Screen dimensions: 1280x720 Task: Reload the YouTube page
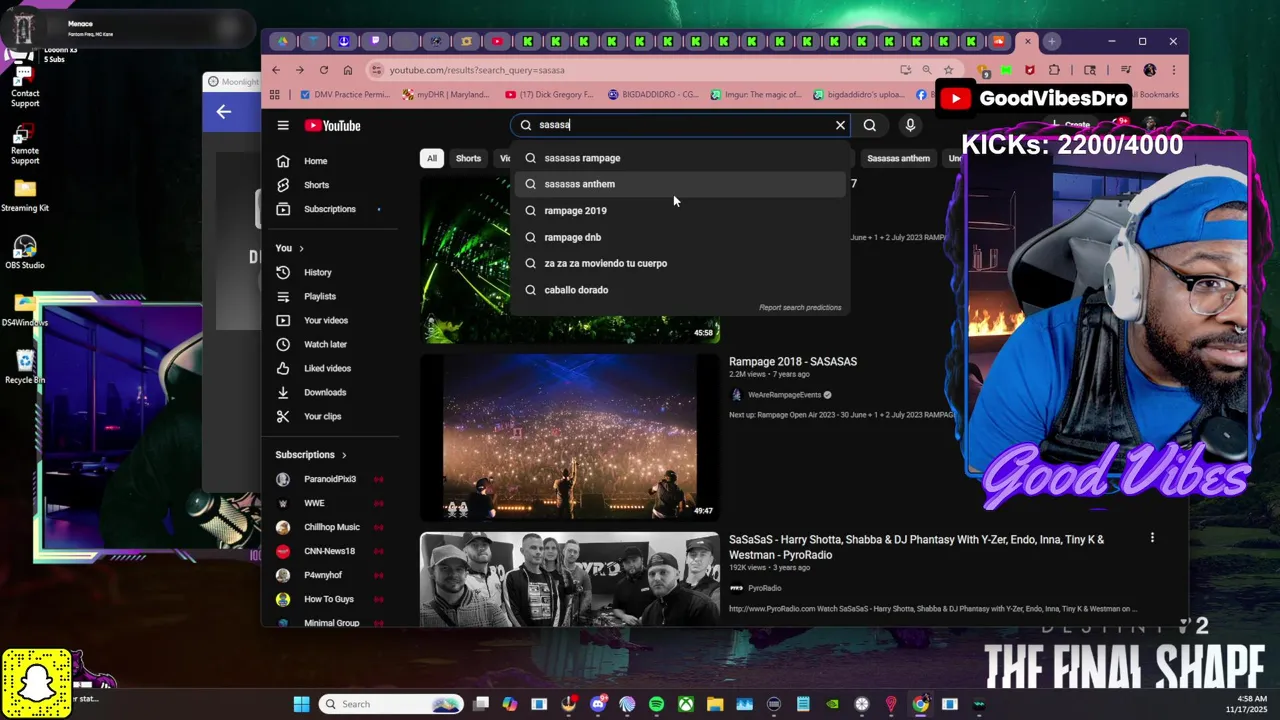click(x=323, y=70)
